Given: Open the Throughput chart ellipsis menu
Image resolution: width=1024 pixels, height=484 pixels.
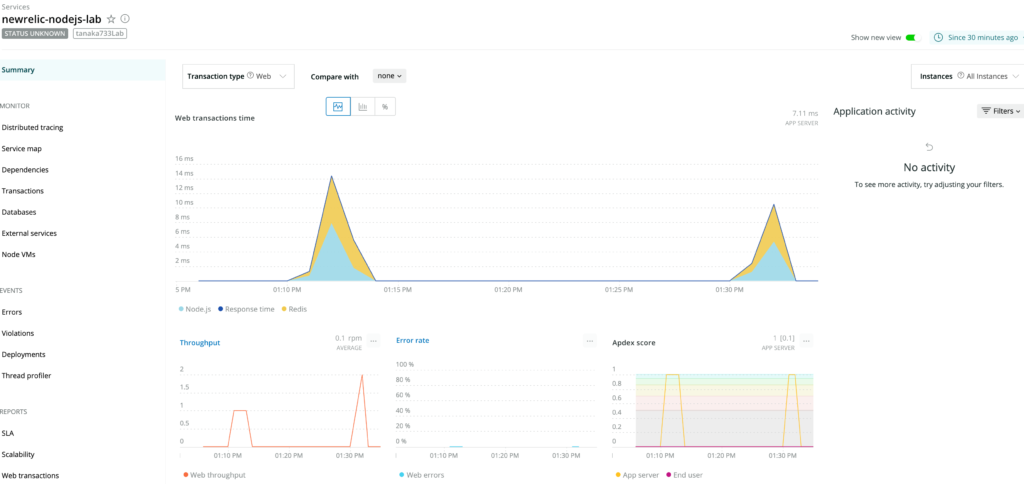Looking at the screenshot, I should point(374,341).
